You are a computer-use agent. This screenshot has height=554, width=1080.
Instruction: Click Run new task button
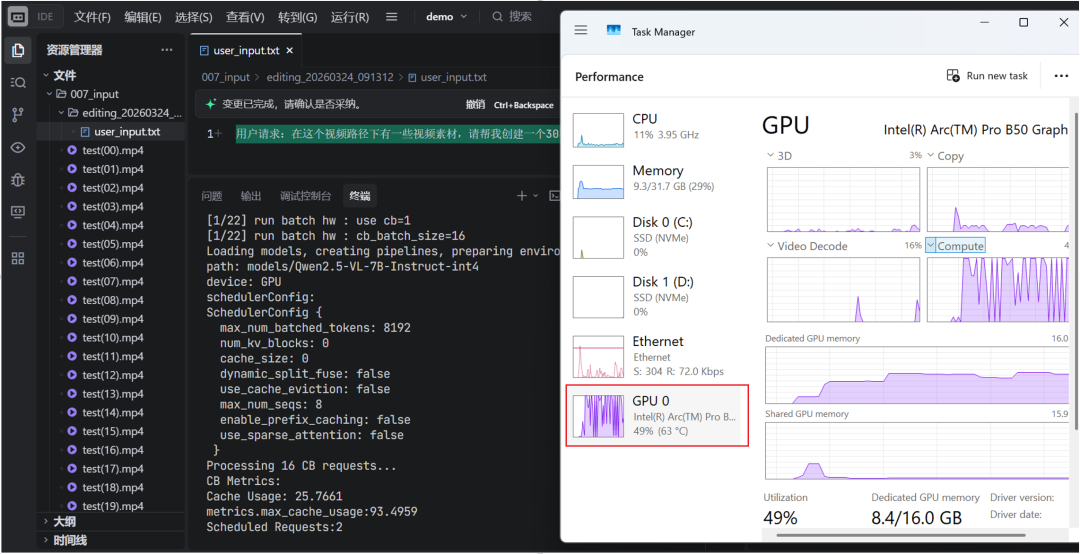(x=987, y=76)
